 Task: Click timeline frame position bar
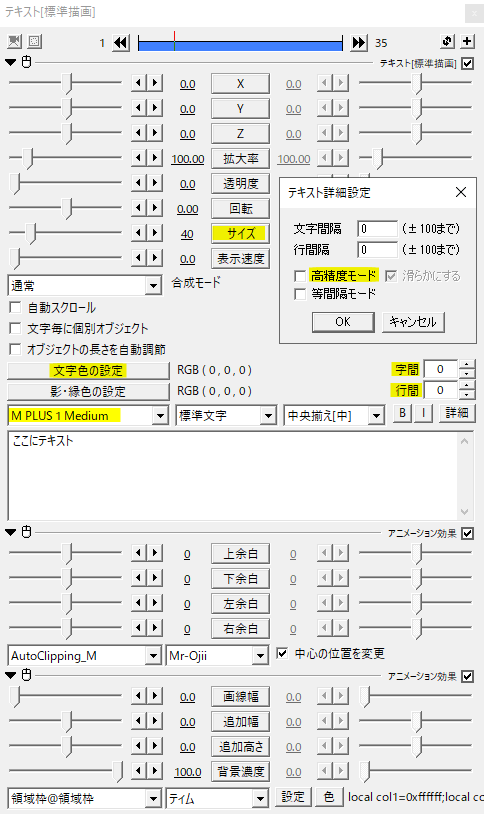240,44
